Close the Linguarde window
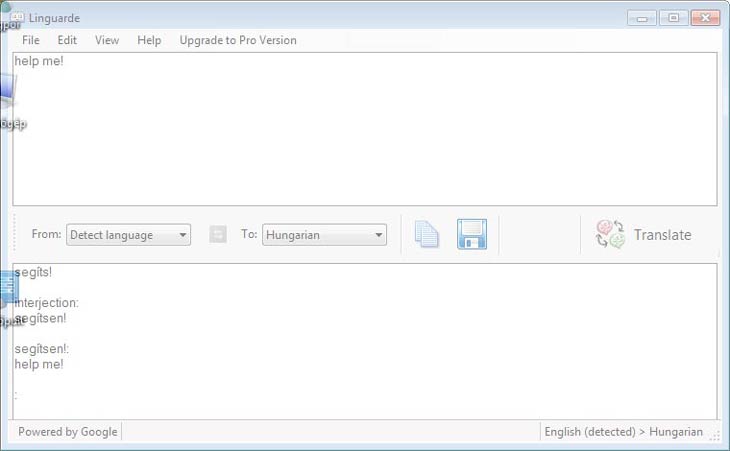Screen dimensions: 730x451 [704, 17]
